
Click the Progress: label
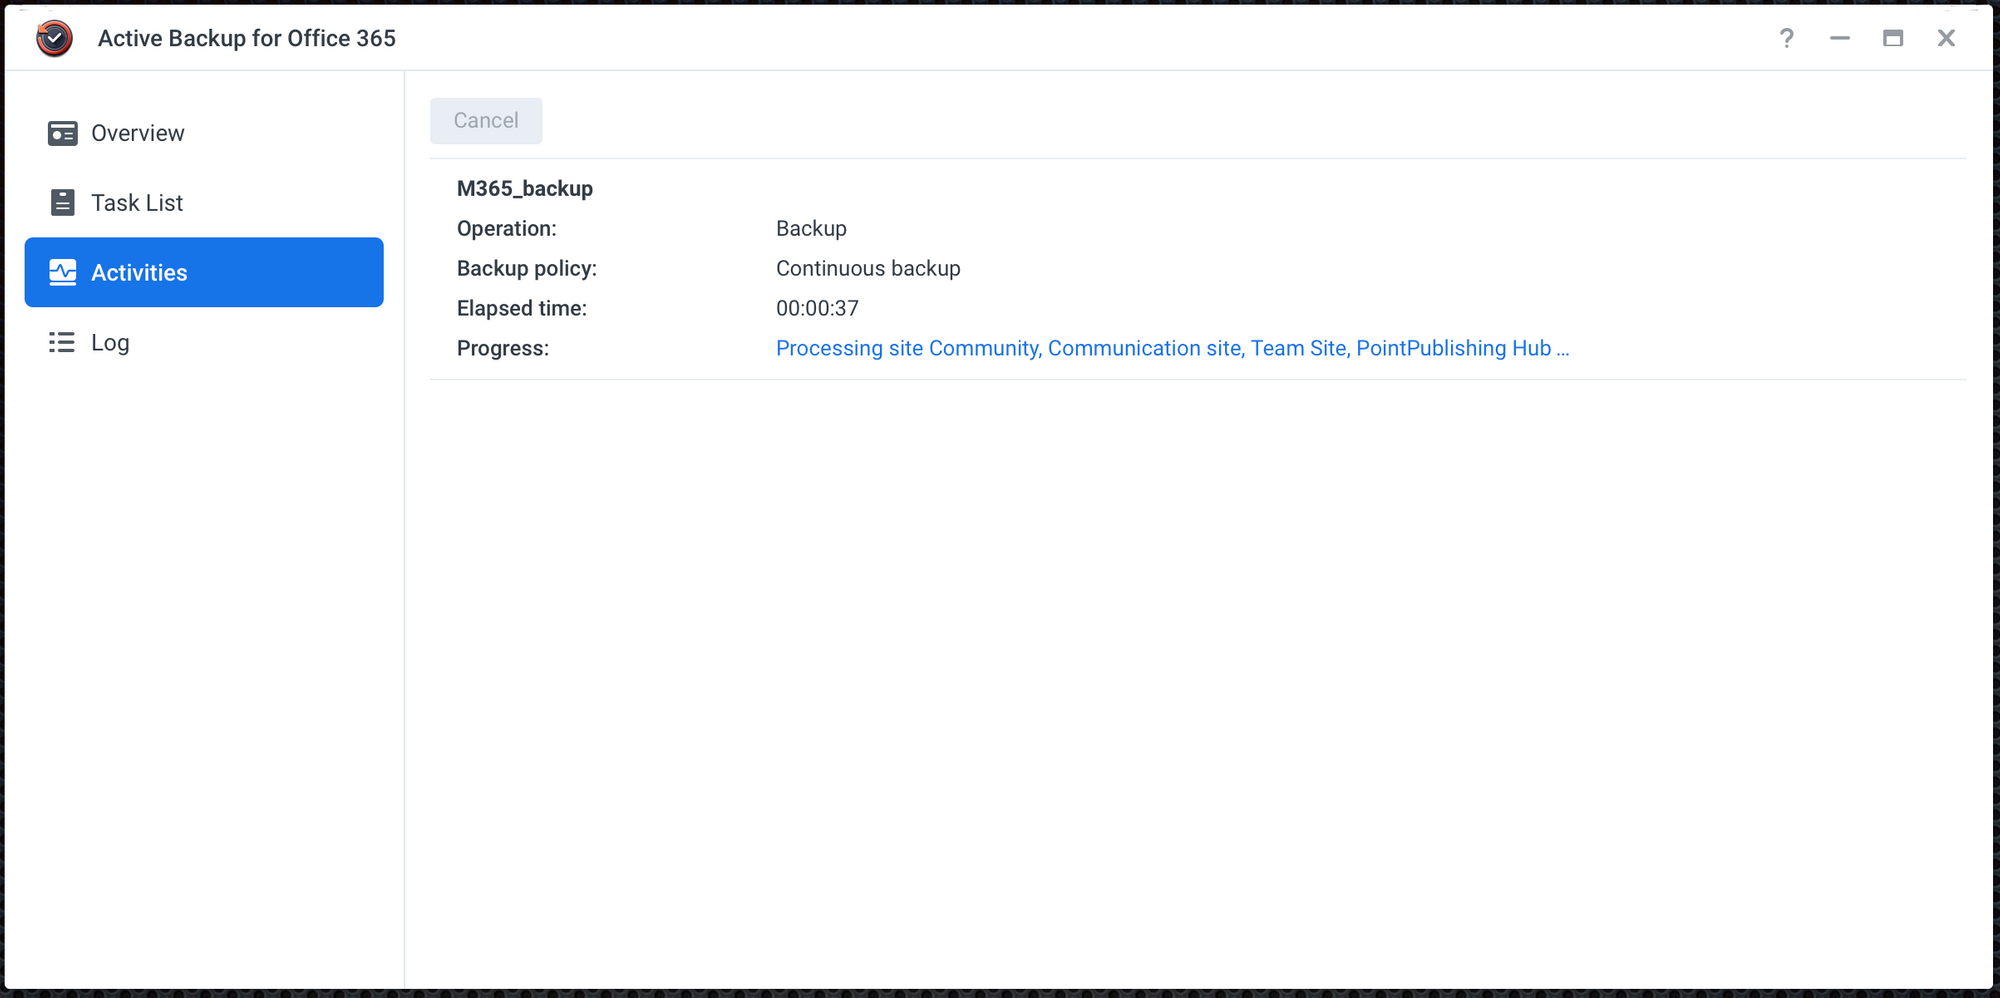[503, 348]
